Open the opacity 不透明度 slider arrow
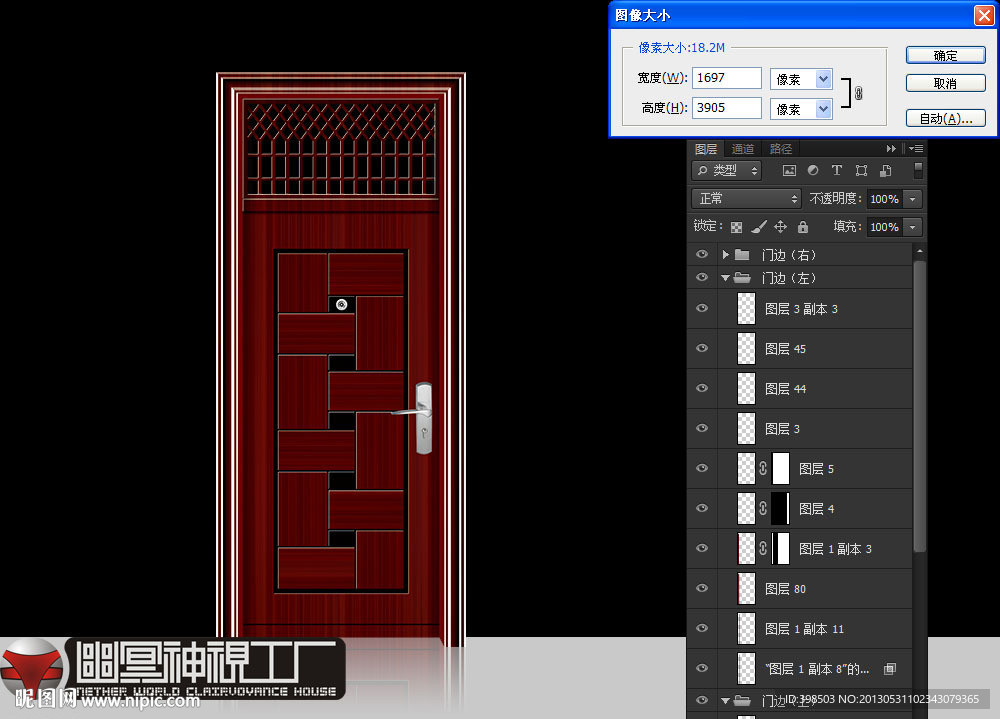This screenshot has width=1000, height=719. (x=913, y=199)
